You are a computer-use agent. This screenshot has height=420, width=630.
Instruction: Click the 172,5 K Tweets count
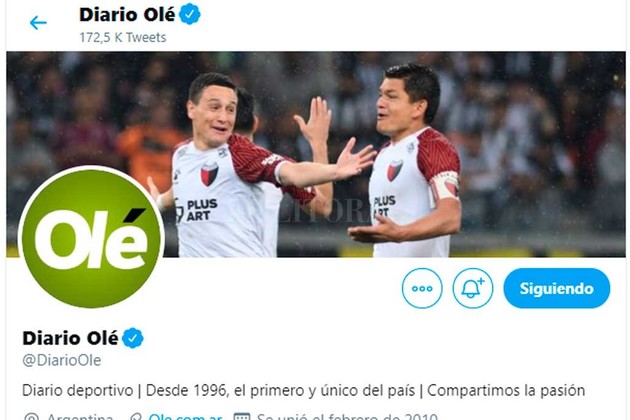pos(123,37)
